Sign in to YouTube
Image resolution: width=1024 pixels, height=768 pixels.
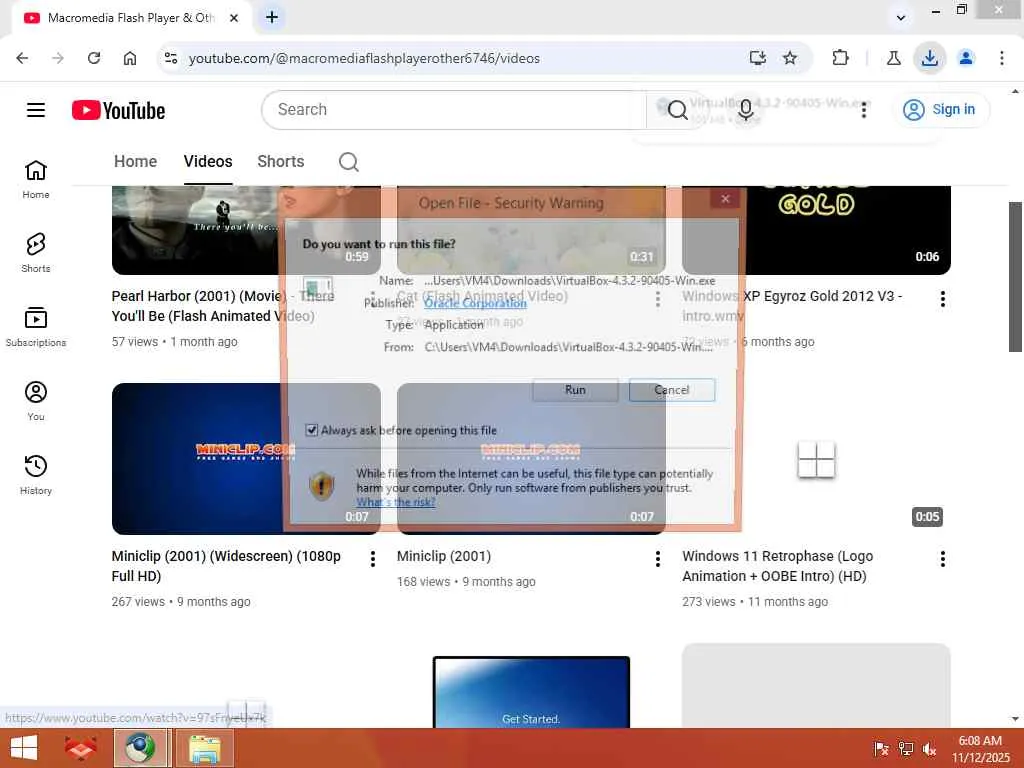[x=940, y=110]
